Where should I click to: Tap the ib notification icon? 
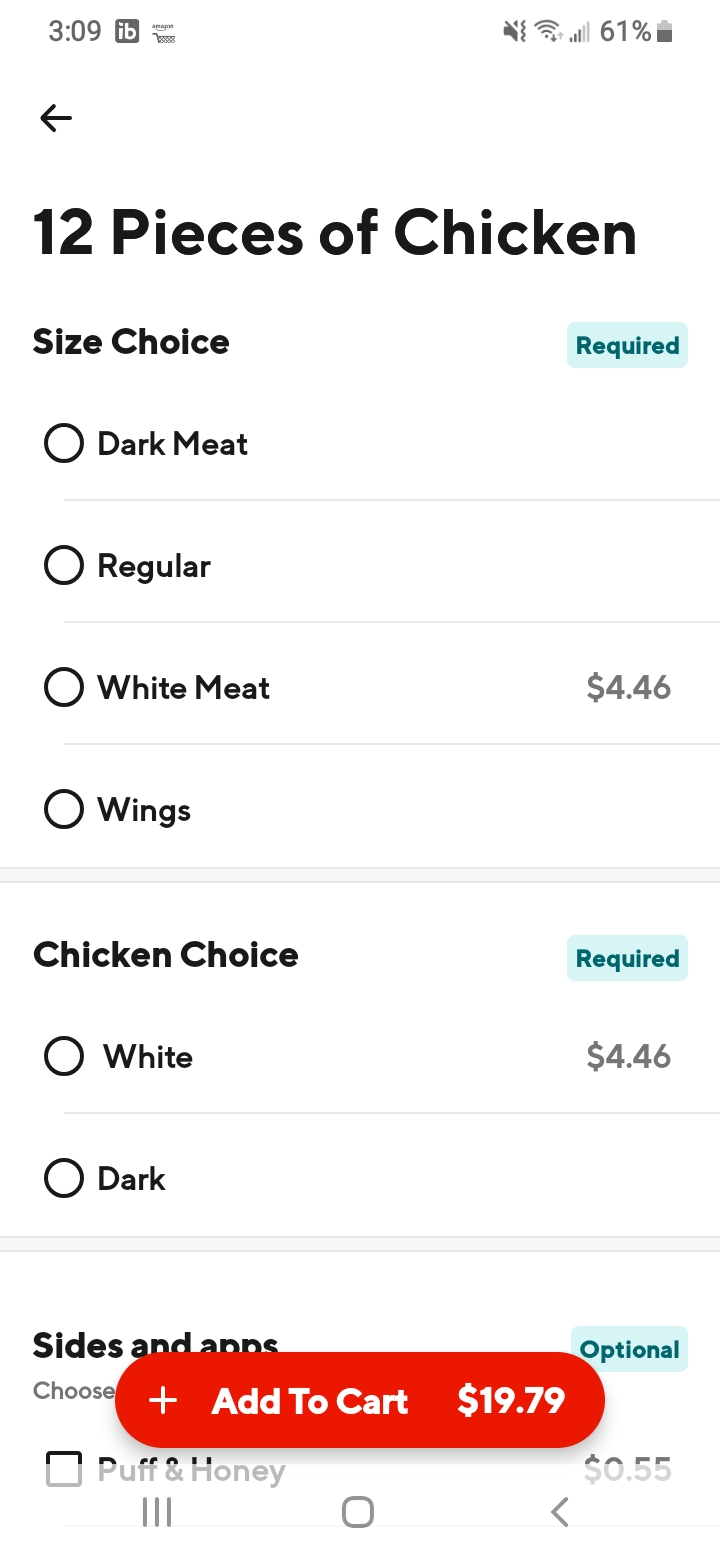(x=127, y=32)
